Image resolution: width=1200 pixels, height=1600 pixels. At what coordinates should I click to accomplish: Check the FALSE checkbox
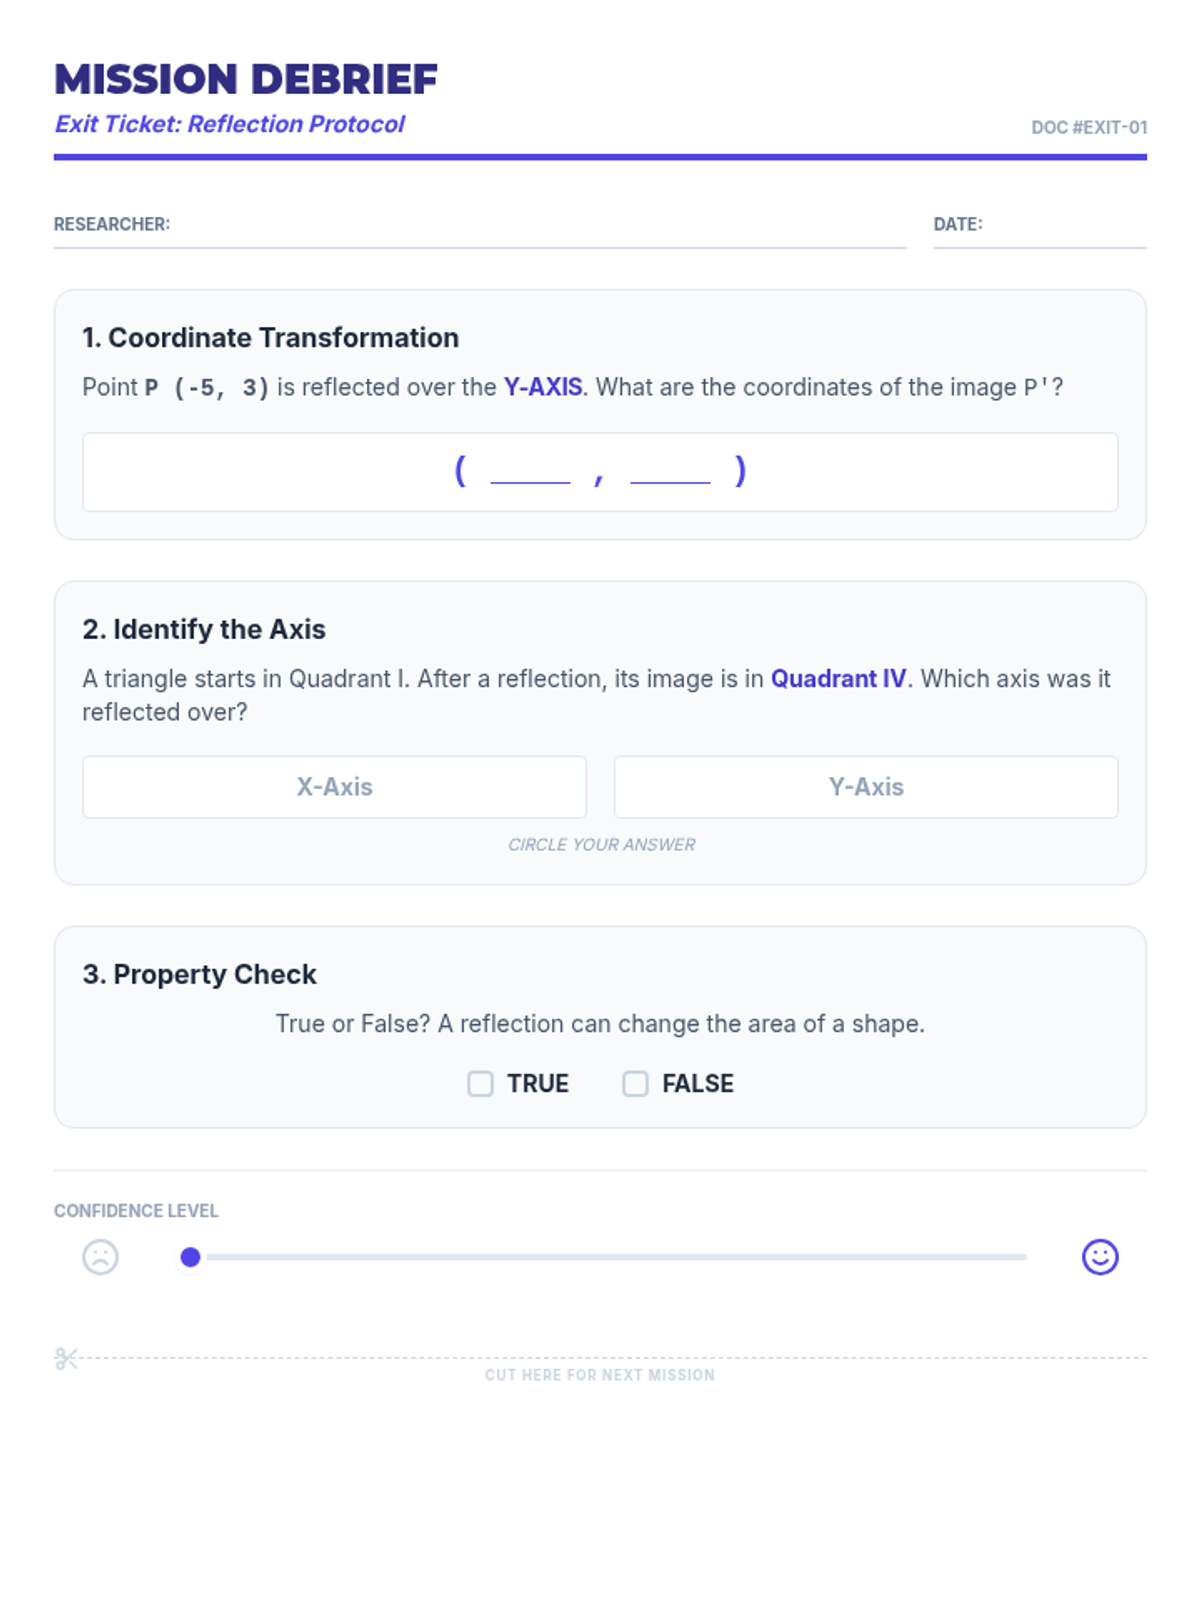click(x=635, y=1084)
